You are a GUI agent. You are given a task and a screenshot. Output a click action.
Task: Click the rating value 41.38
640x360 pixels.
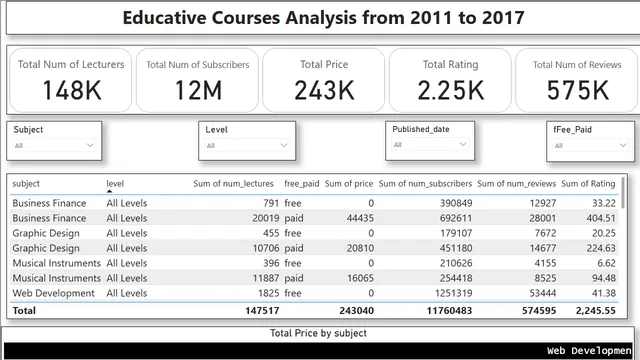(604, 293)
